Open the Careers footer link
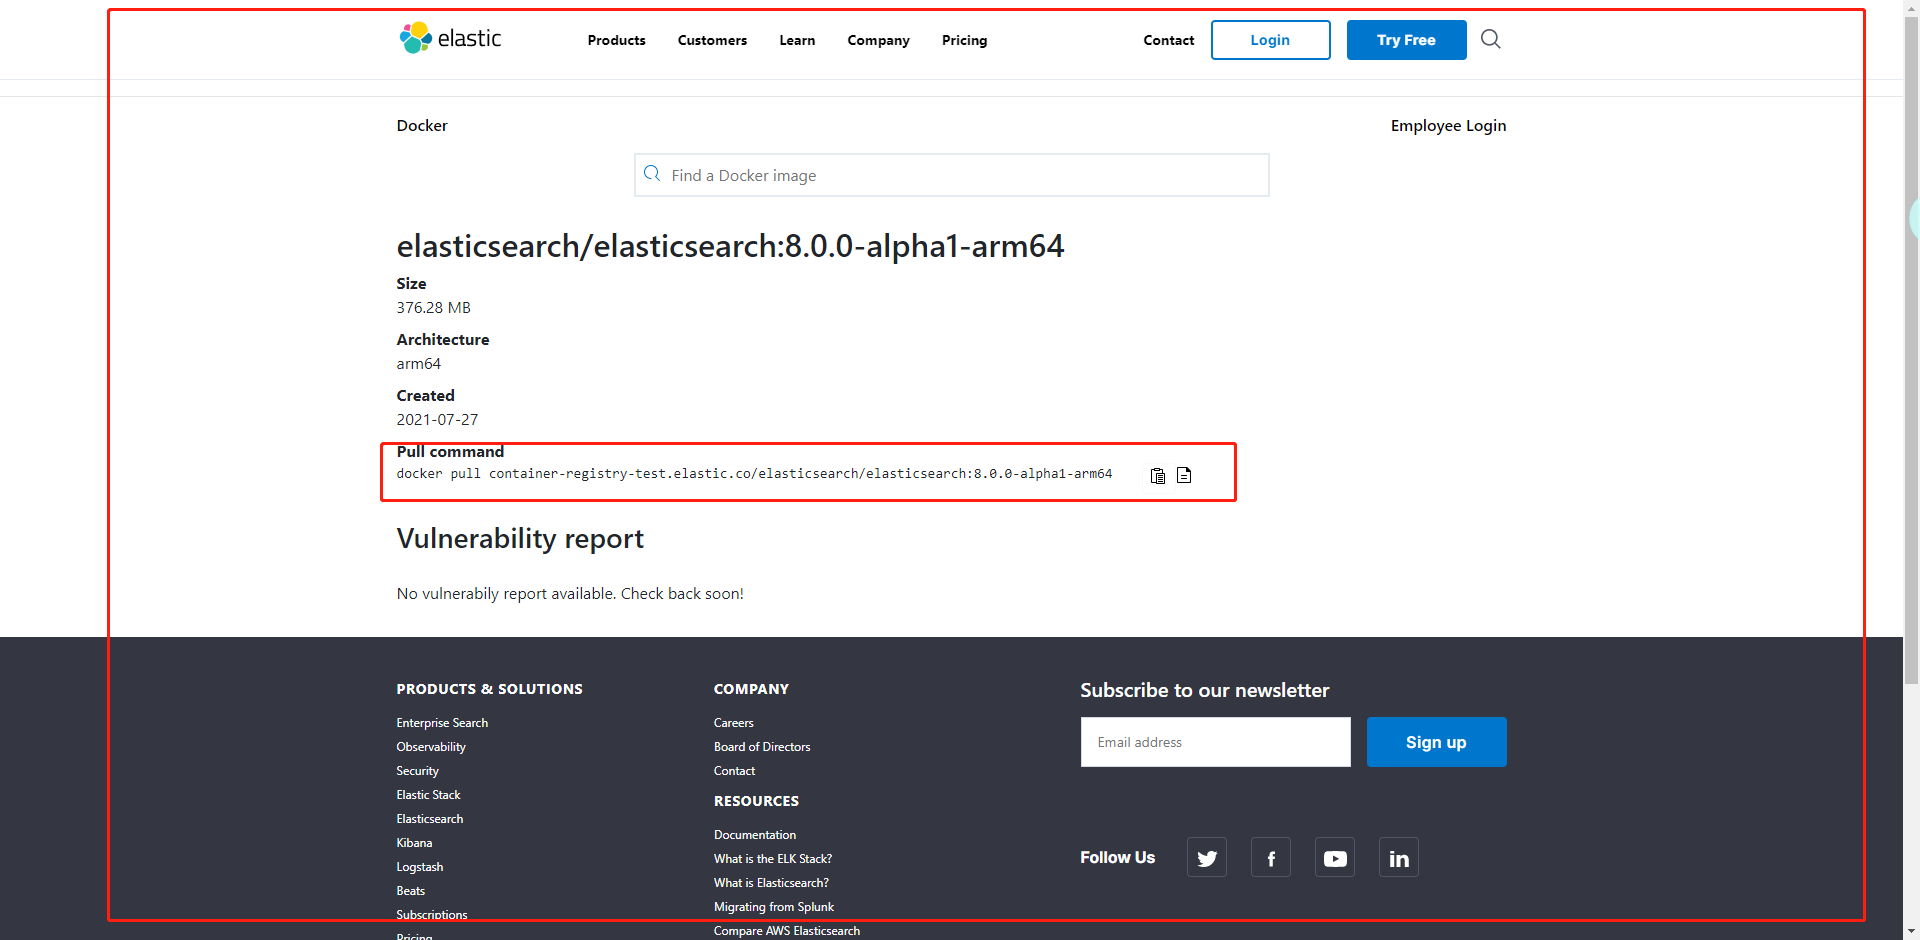 (734, 723)
